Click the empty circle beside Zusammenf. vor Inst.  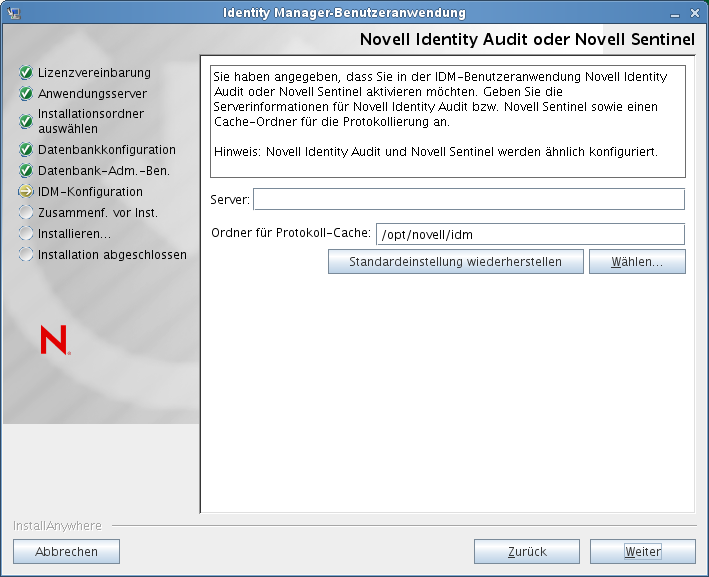click(26, 212)
